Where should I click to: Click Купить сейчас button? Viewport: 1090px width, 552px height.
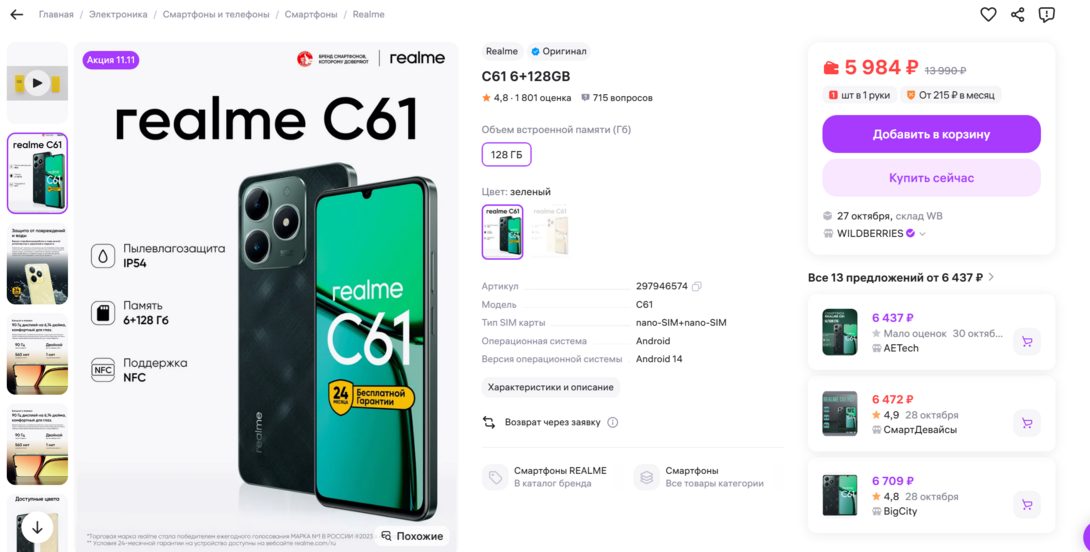point(932,178)
